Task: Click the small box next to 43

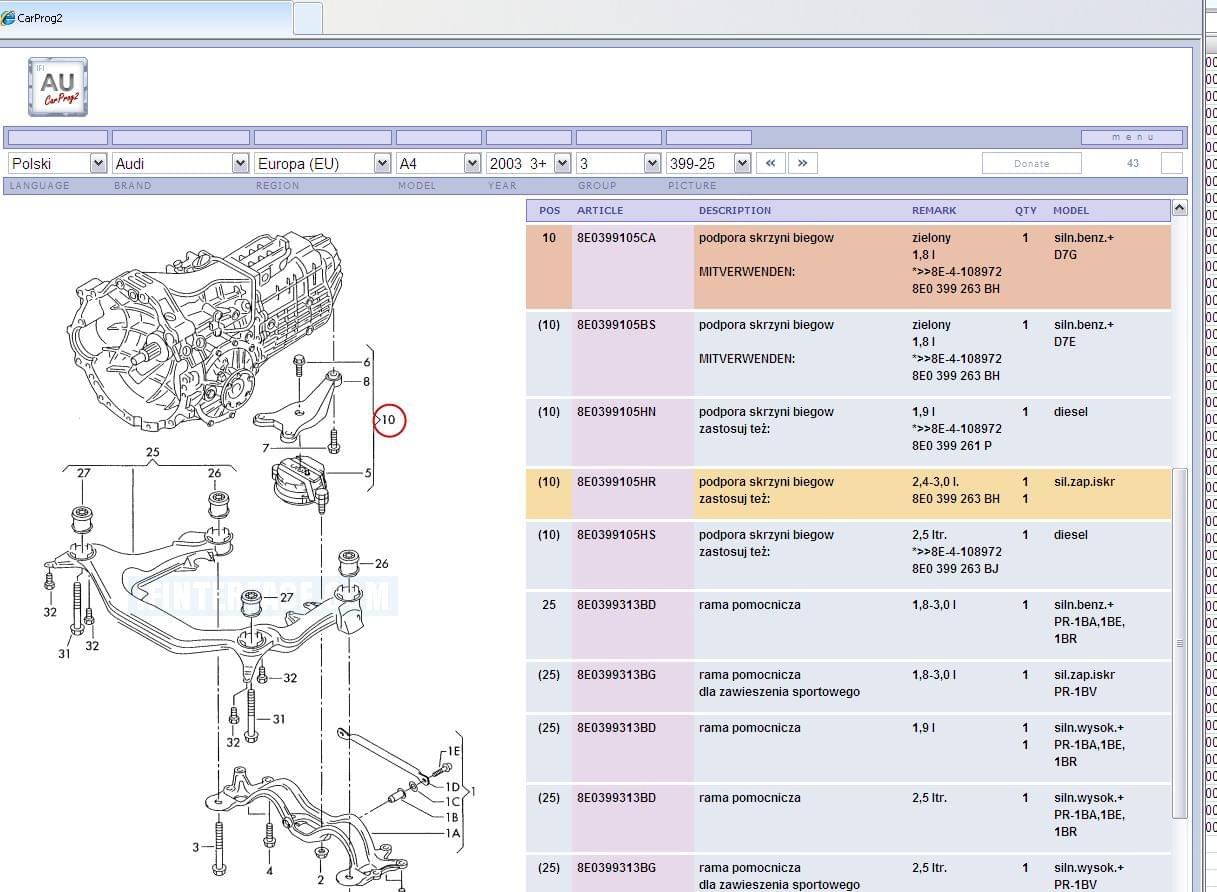Action: click(1171, 163)
